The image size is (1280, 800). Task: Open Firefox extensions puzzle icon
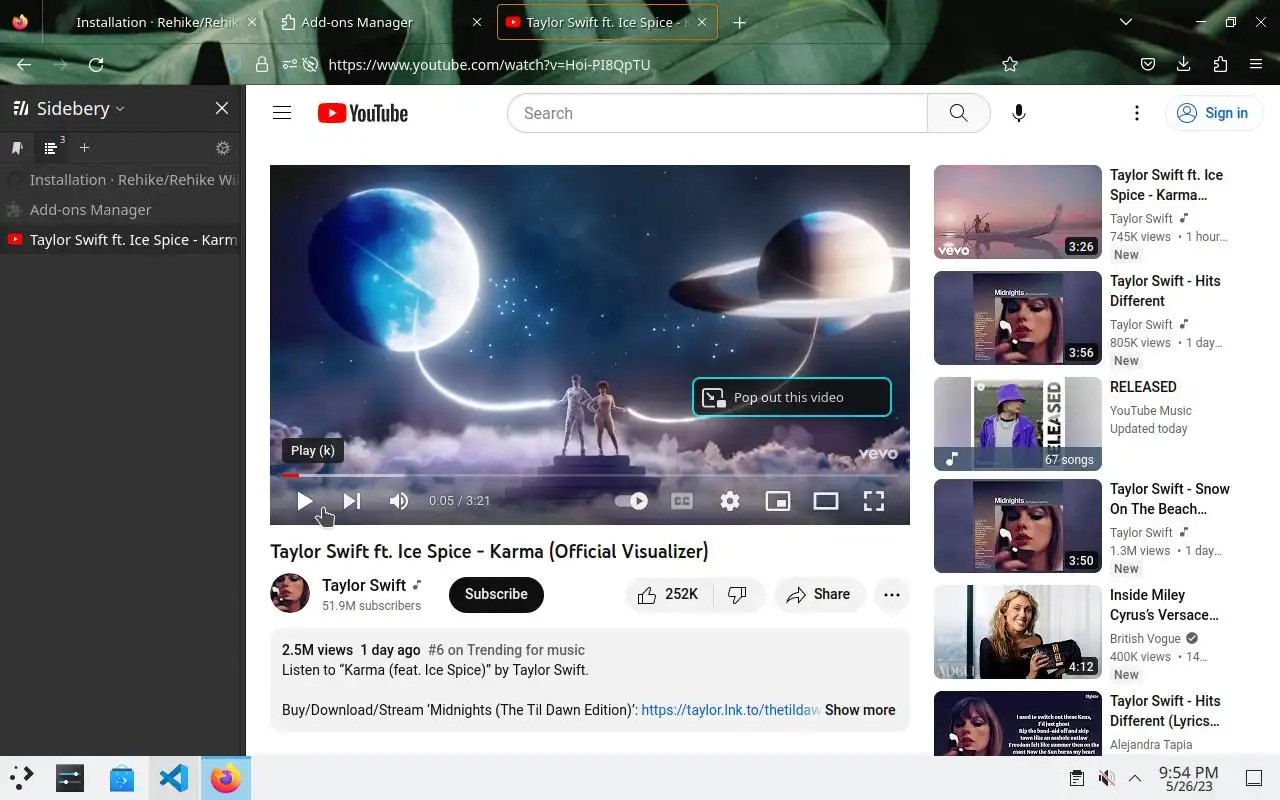(x=1220, y=64)
